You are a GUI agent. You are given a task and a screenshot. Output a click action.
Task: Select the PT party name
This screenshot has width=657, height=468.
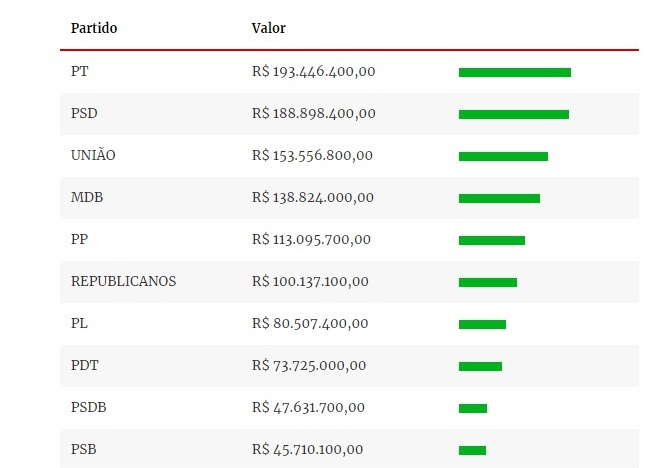tap(80, 72)
